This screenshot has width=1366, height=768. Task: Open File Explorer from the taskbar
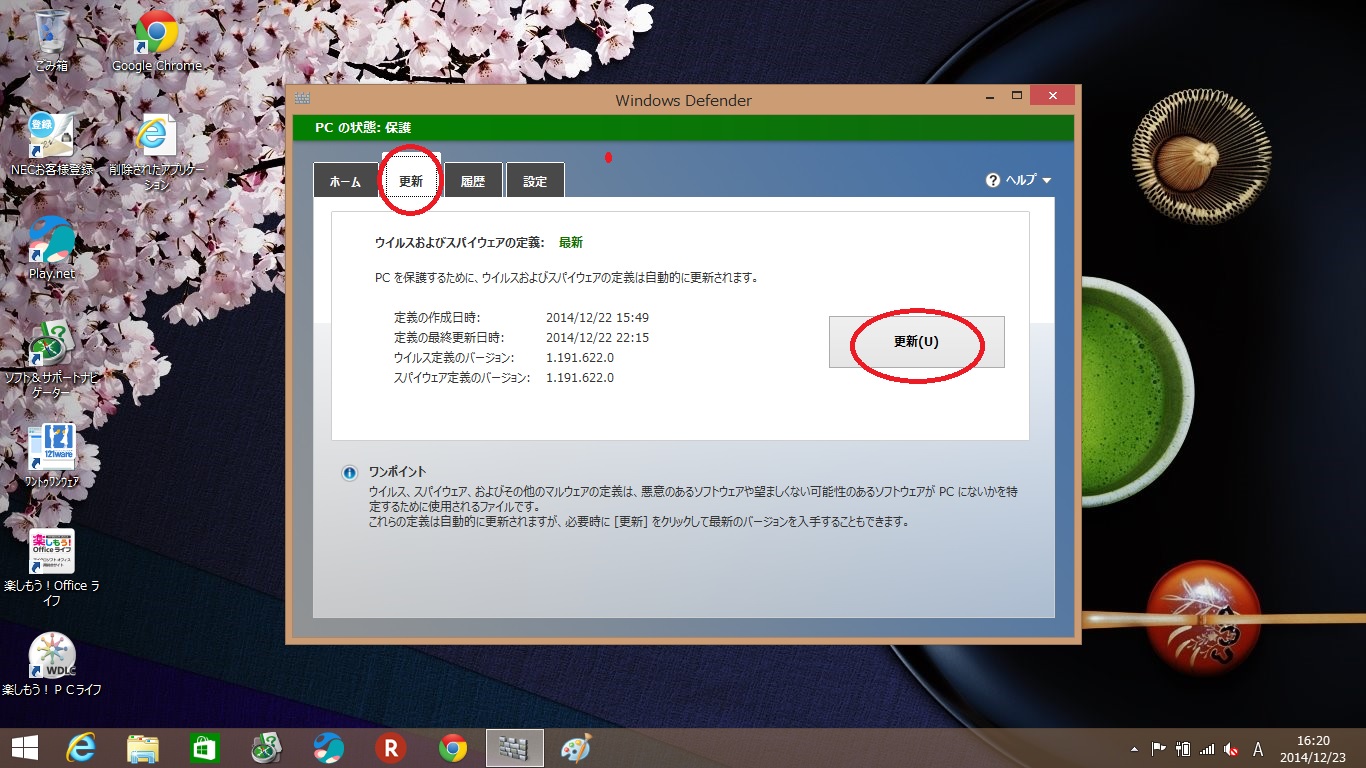143,747
